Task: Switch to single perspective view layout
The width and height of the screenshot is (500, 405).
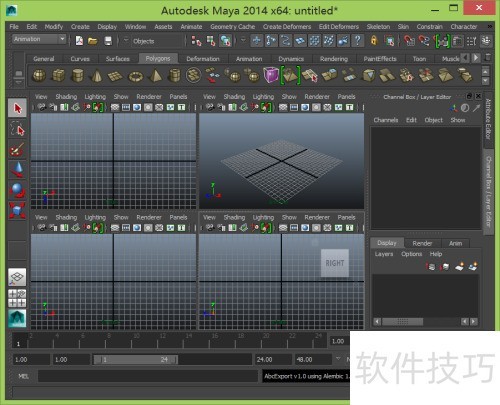Action: [17, 277]
